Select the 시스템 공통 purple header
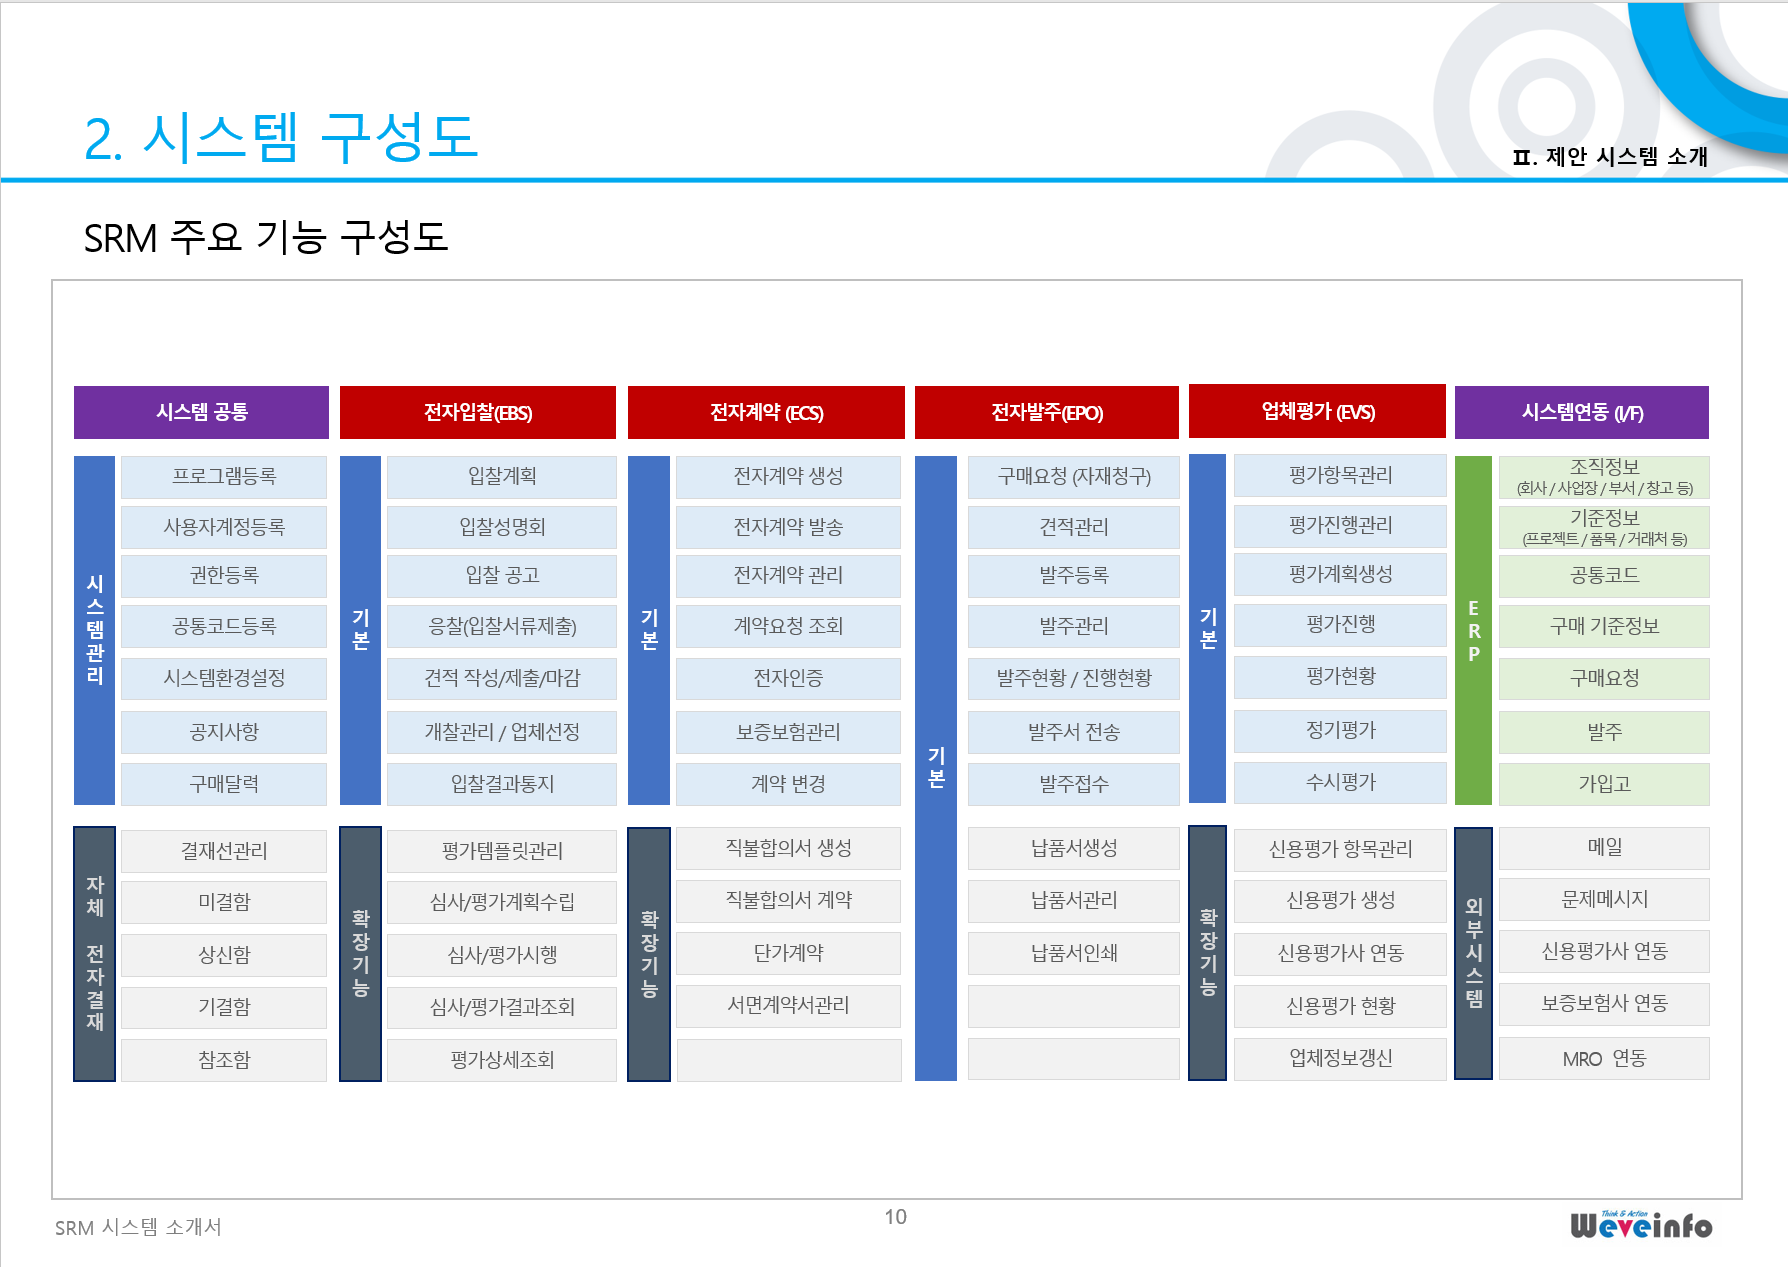Screen dimensions: 1788x1267 point(201,412)
